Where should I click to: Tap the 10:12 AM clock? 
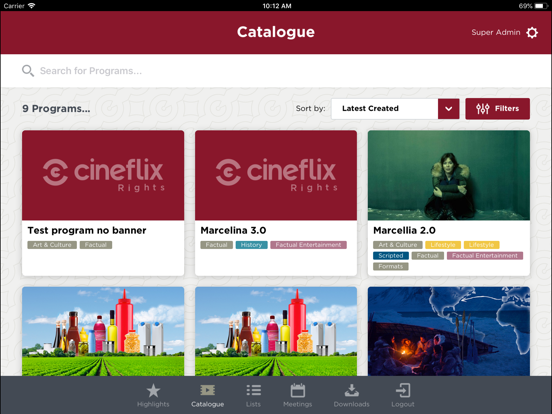pos(277,6)
